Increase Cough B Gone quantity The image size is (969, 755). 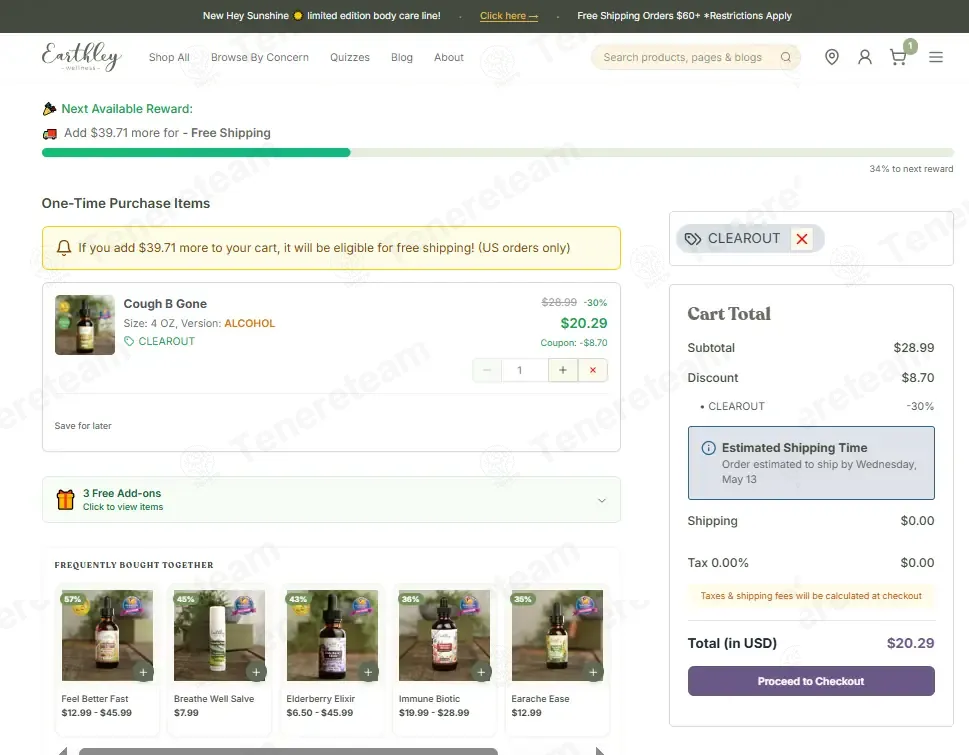(562, 370)
